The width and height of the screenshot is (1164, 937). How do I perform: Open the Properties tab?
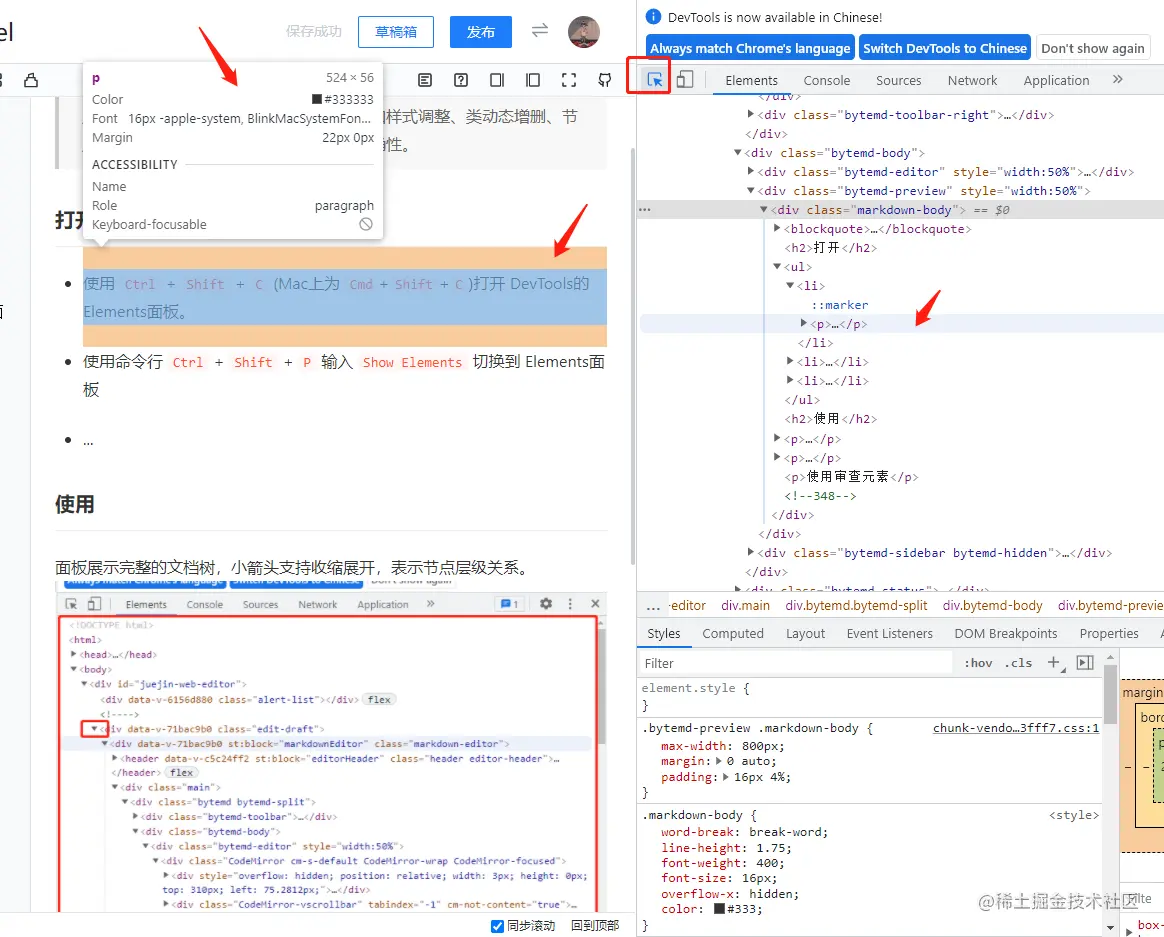(1109, 633)
